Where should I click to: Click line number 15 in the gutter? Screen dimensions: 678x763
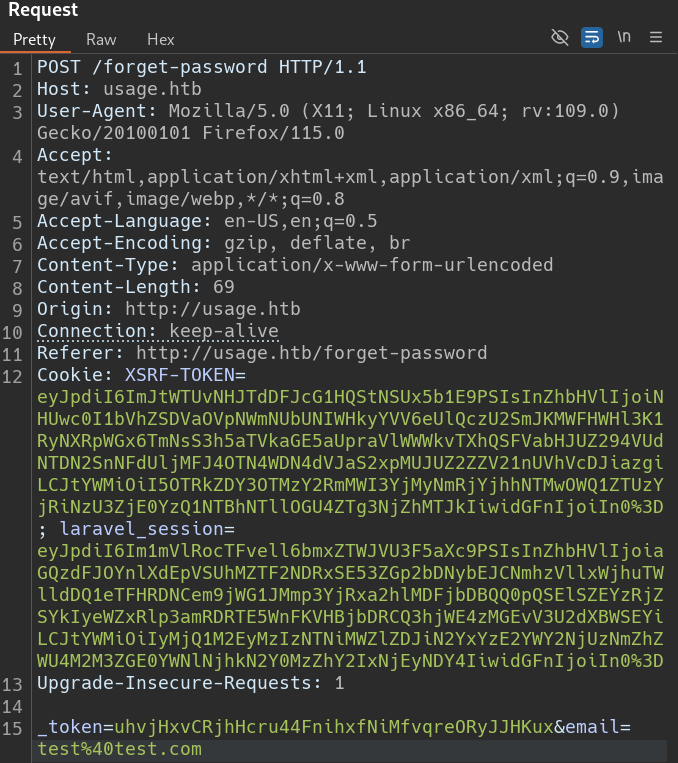(x=15, y=727)
